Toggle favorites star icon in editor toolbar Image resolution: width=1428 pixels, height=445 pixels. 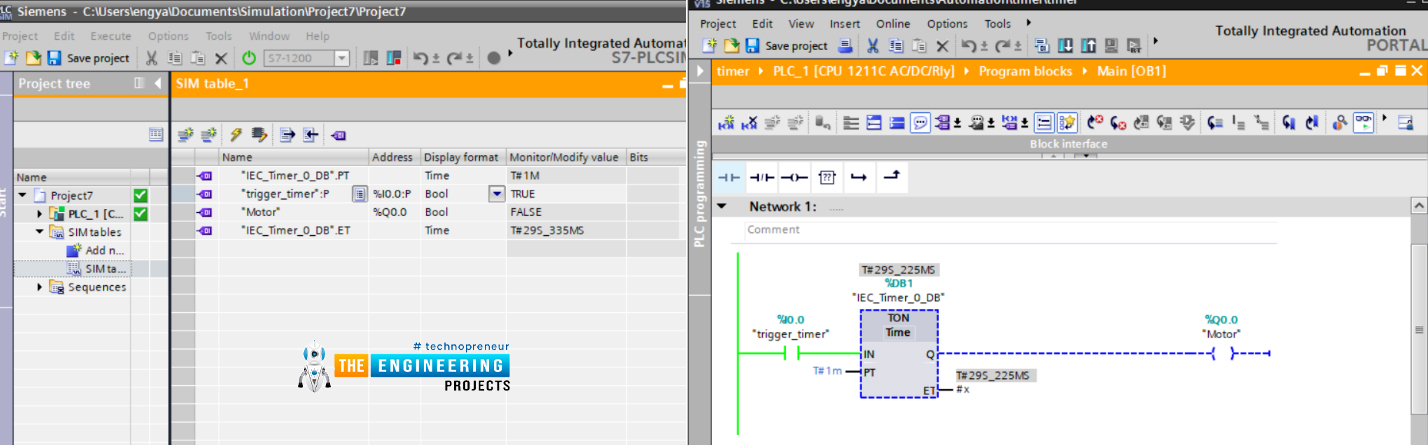pyautogui.click(x=1067, y=122)
